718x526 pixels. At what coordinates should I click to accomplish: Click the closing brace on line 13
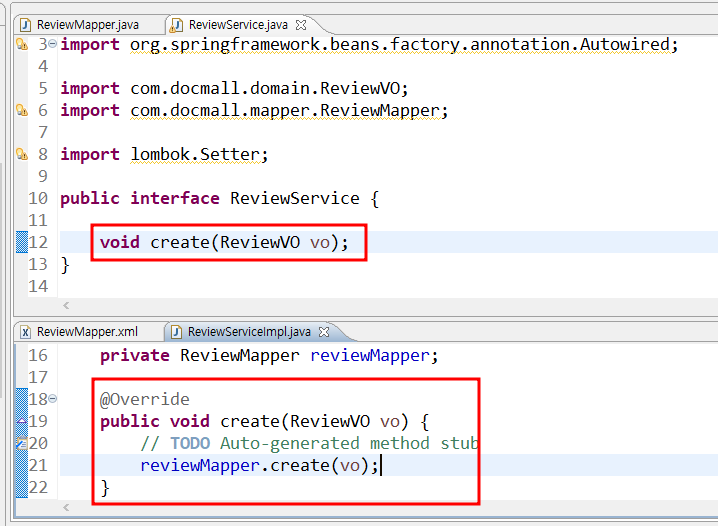point(65,265)
